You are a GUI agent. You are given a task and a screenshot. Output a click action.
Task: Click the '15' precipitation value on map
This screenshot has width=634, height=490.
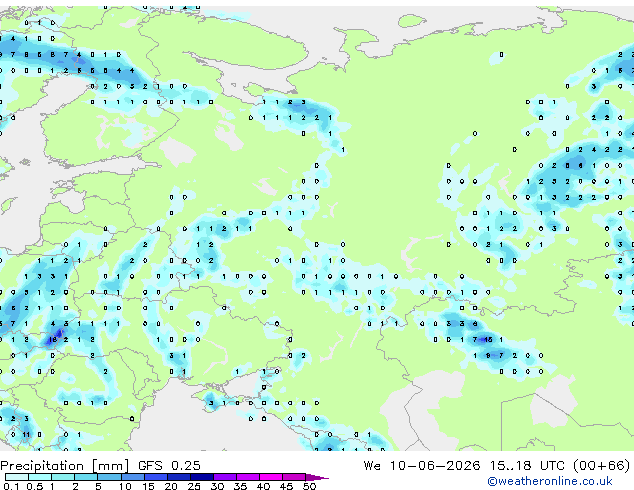(x=488, y=340)
